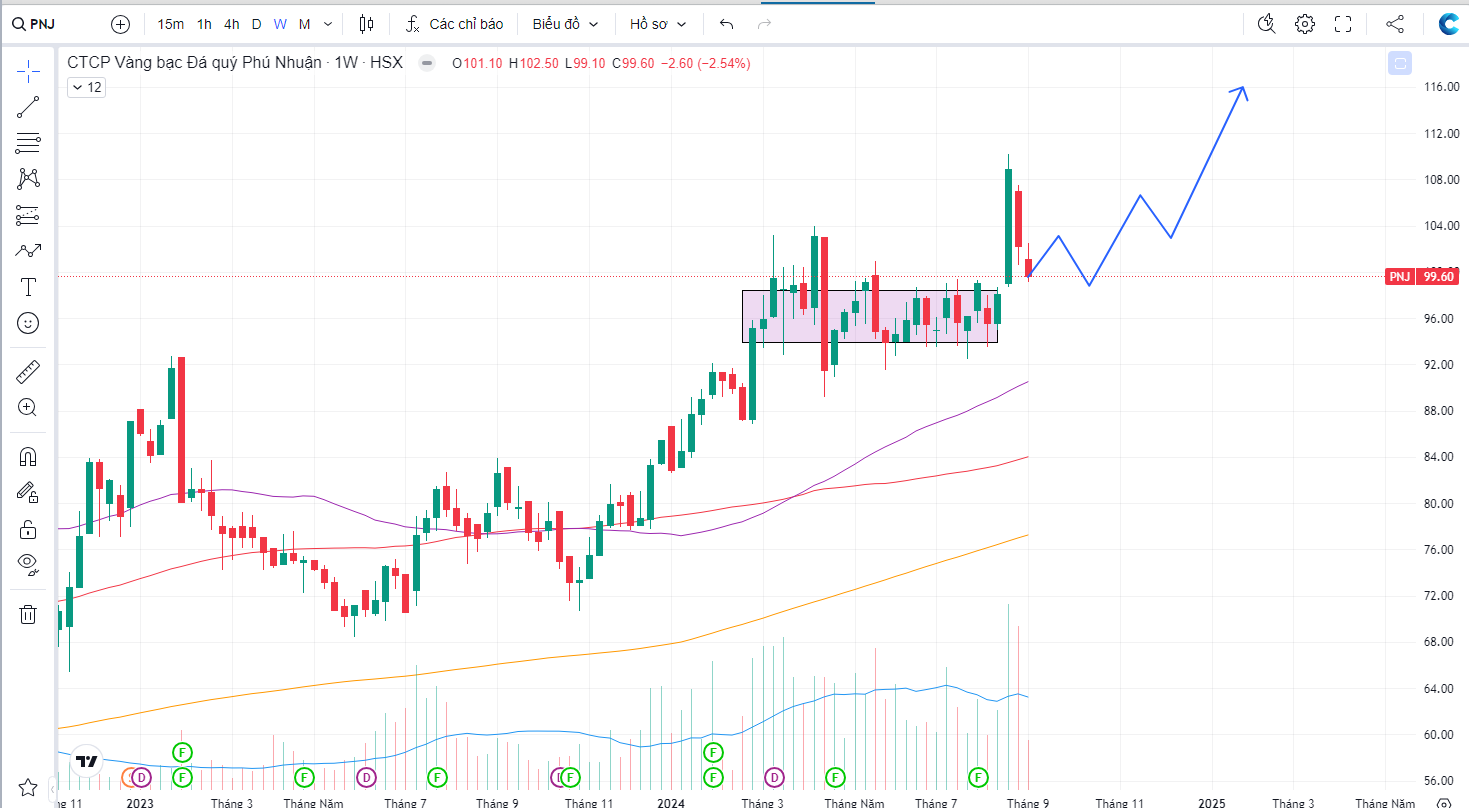Screen dimensions: 1469x808
Task: Open candlestick chart type selector
Action: click(367, 24)
